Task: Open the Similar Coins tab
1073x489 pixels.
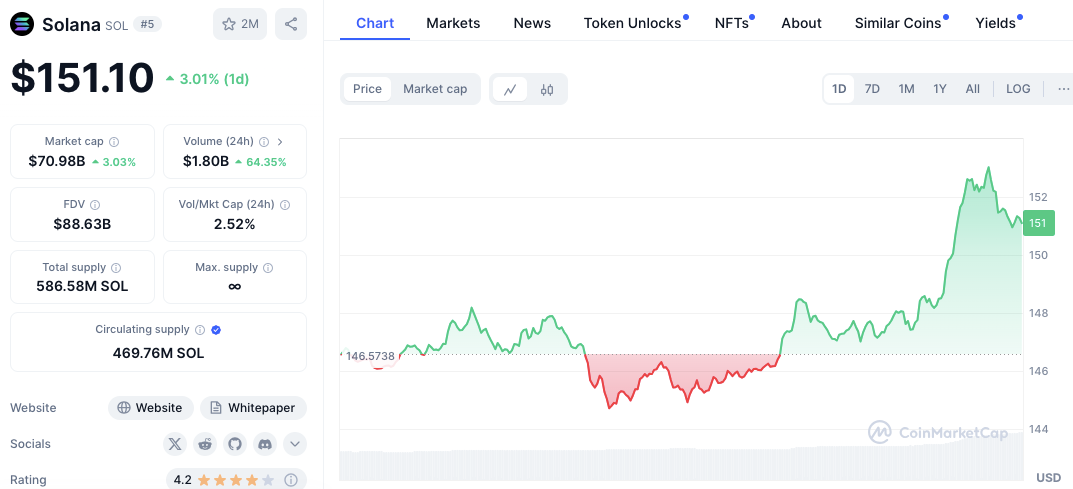Action: tap(898, 23)
